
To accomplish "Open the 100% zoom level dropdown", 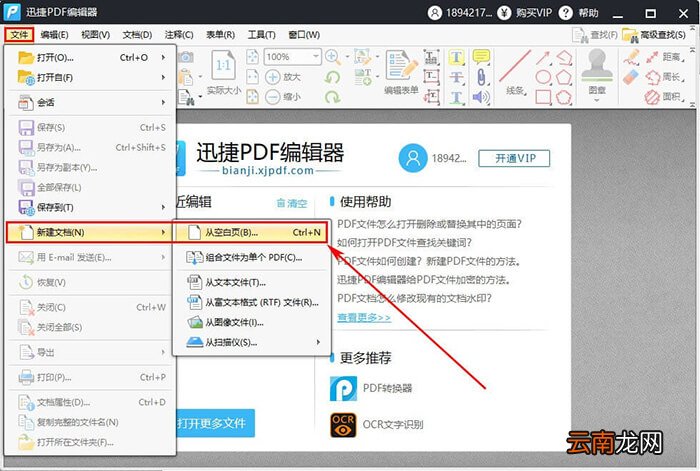I will 316,57.
